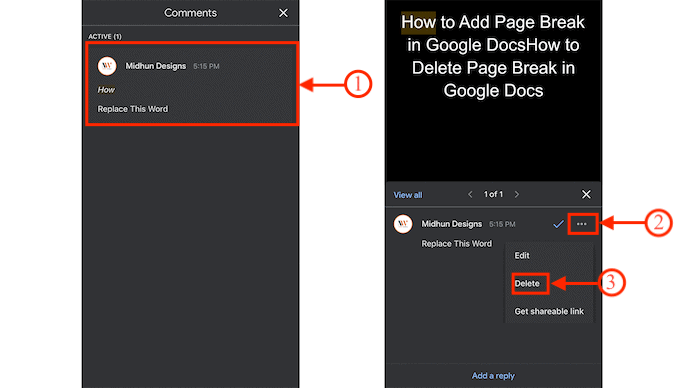Click Midhun Designs name in thread popup
The height and width of the screenshot is (388, 690).
[x=451, y=224]
